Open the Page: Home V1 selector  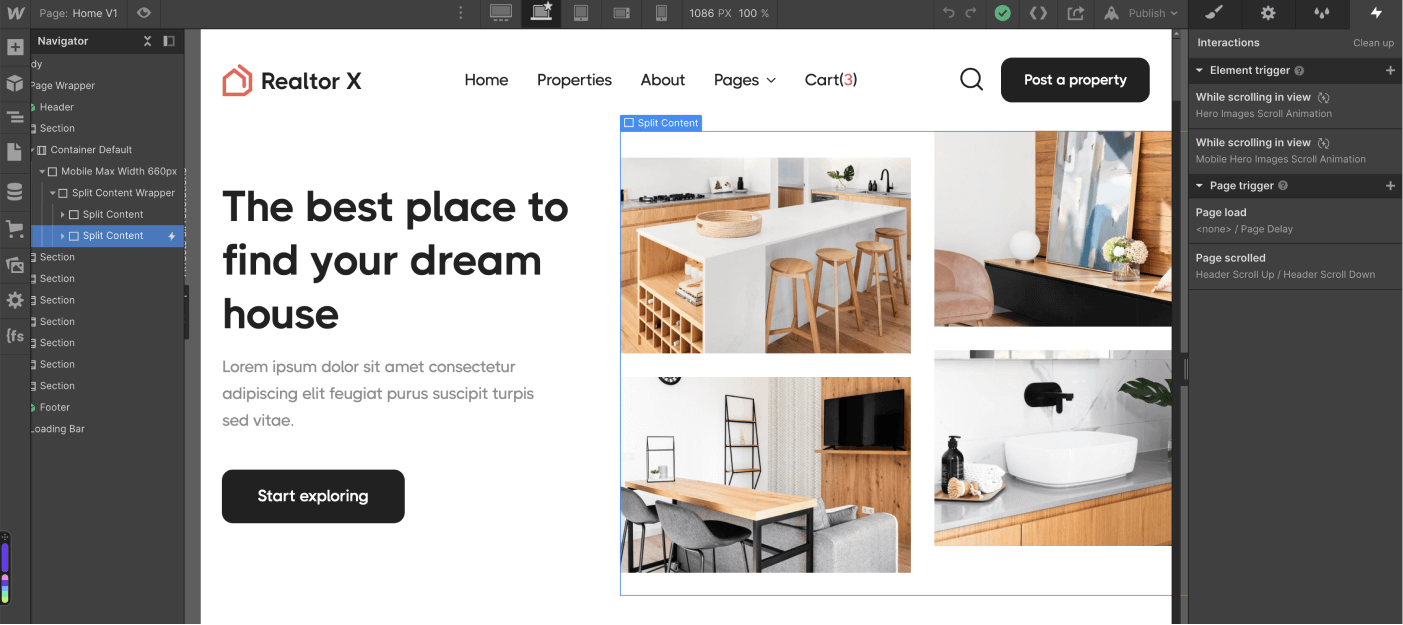click(x=80, y=14)
